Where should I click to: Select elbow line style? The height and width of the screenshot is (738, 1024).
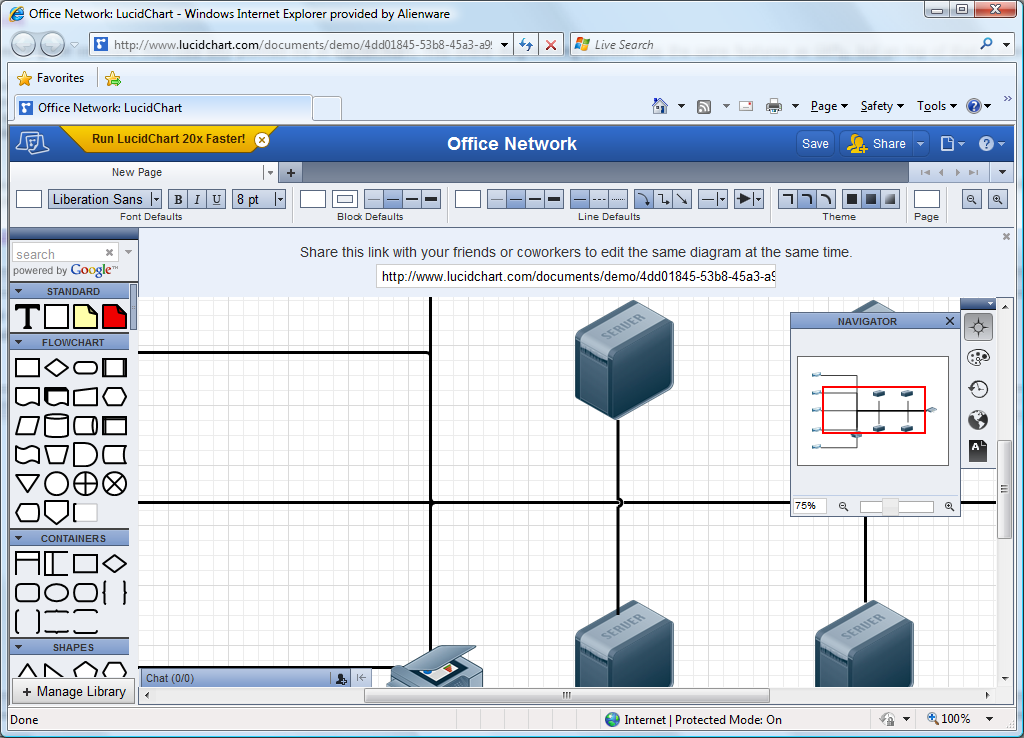pyautogui.click(x=663, y=199)
